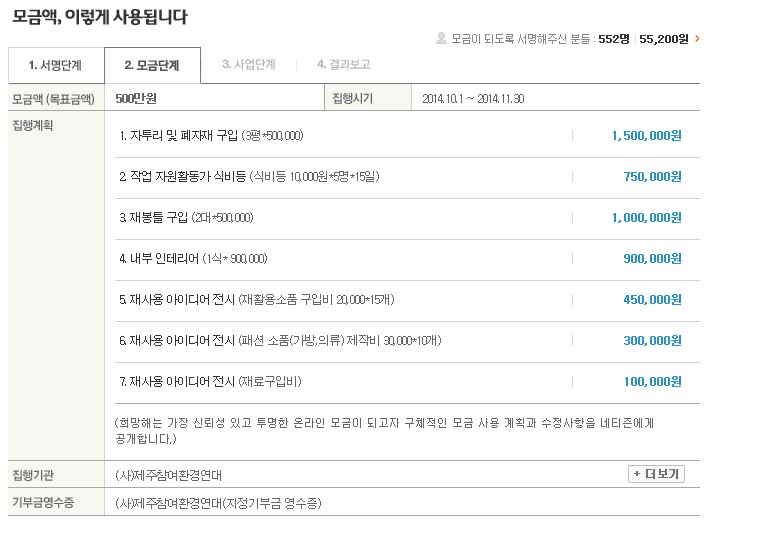Select the amount '450,000원'

click(652, 299)
